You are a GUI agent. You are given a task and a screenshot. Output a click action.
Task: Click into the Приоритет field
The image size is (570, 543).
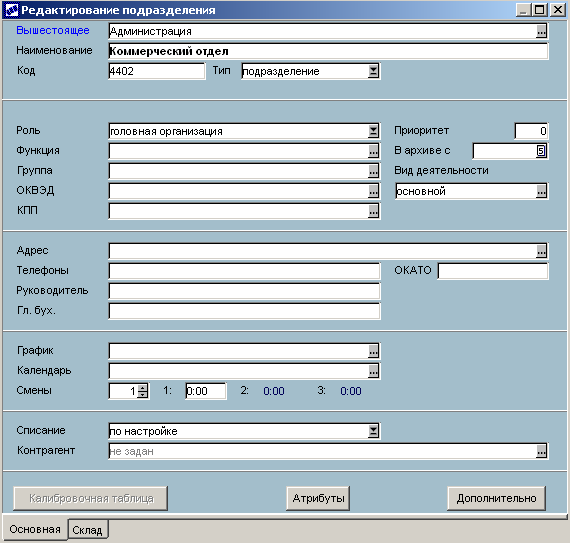click(531, 131)
